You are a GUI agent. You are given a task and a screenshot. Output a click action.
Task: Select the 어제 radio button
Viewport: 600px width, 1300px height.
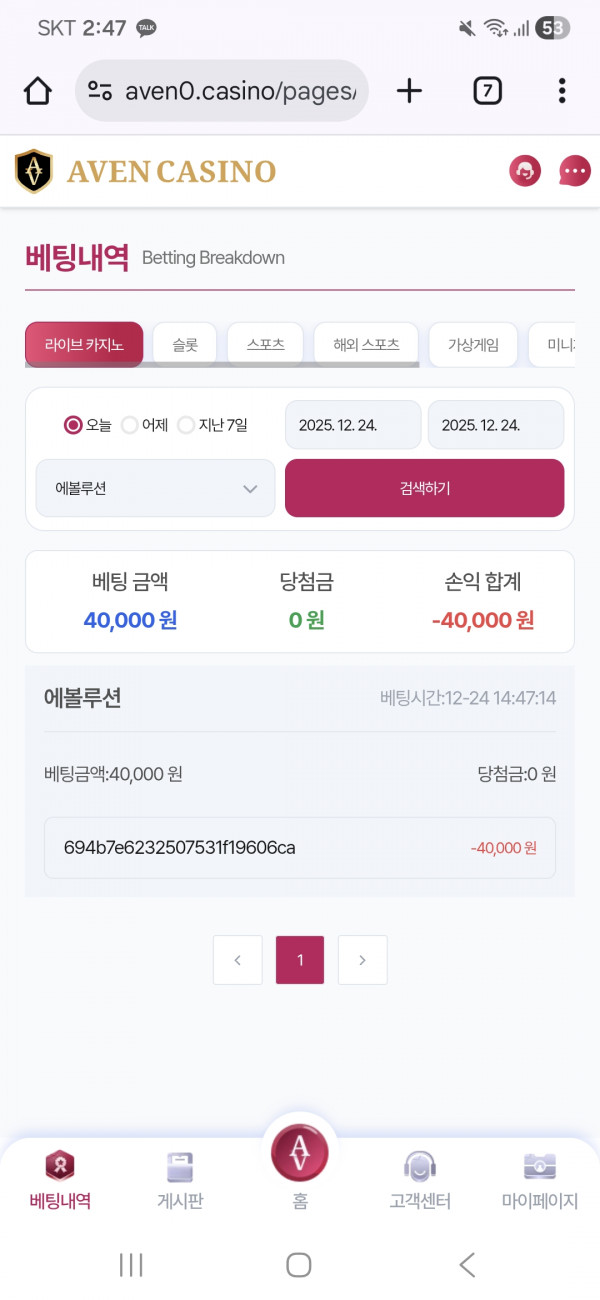130,424
